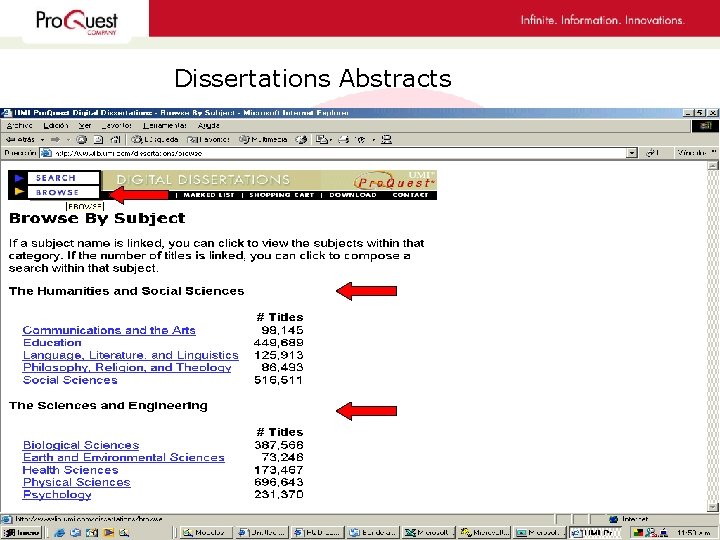This screenshot has width=720, height=540.
Task: Open Earth and Environmental Sciences subject
Action: click(x=124, y=457)
